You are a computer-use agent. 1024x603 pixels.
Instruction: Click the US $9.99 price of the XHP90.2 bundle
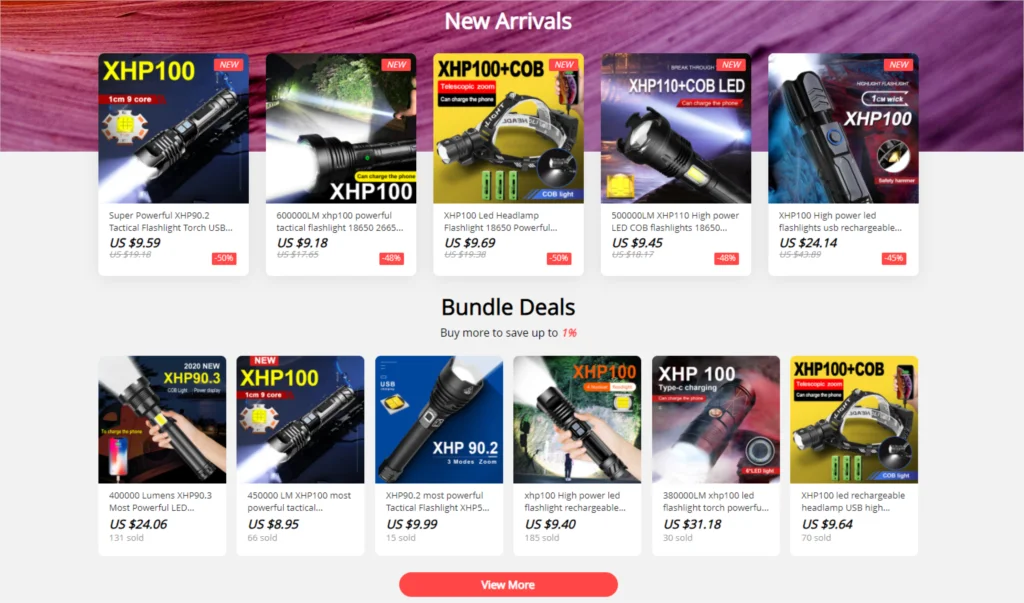point(412,525)
